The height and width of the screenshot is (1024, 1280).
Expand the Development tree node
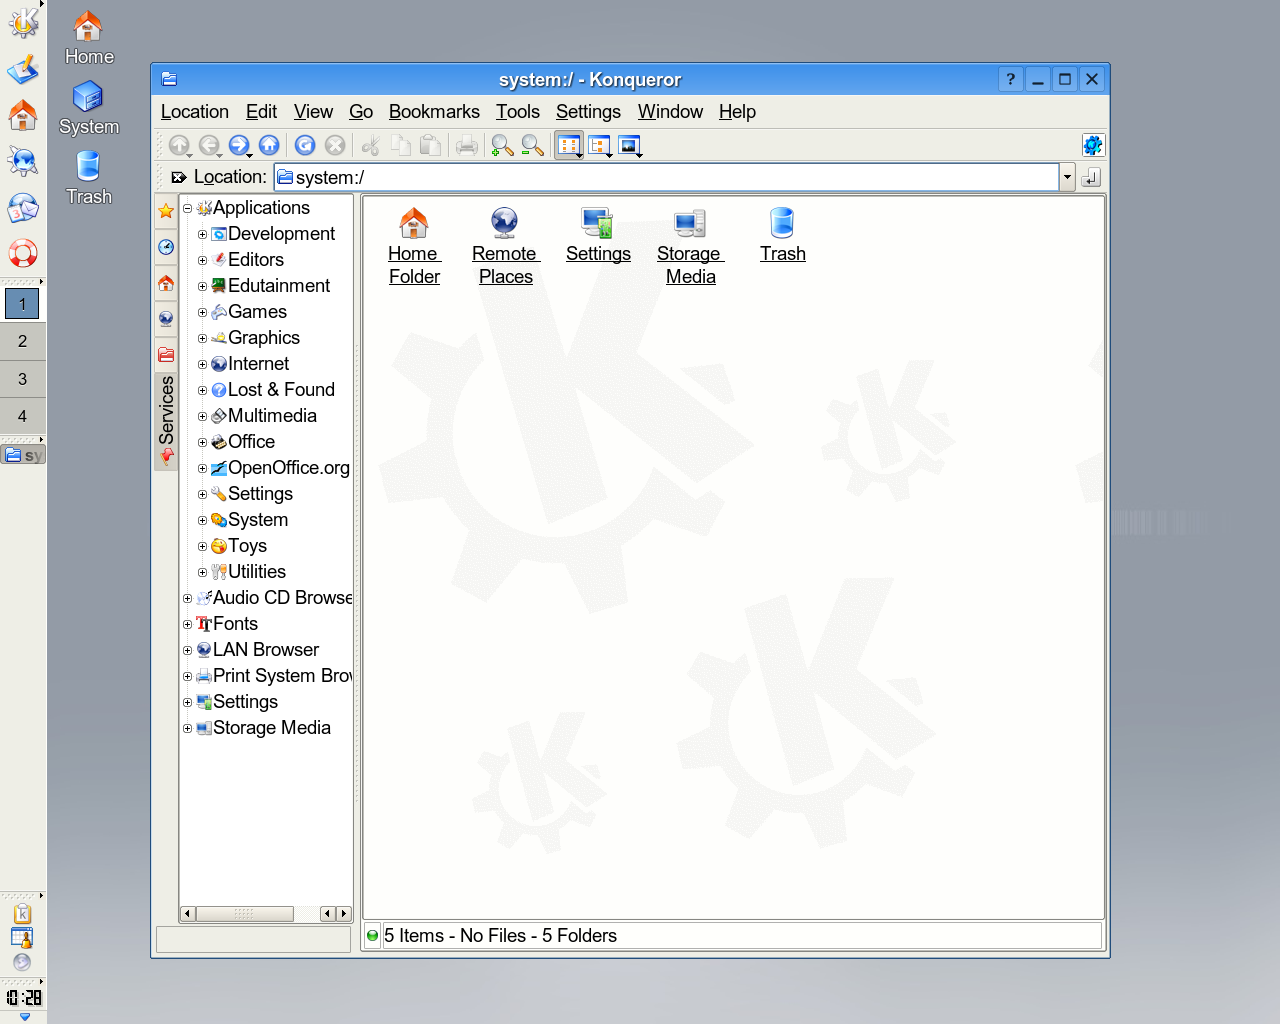(202, 234)
